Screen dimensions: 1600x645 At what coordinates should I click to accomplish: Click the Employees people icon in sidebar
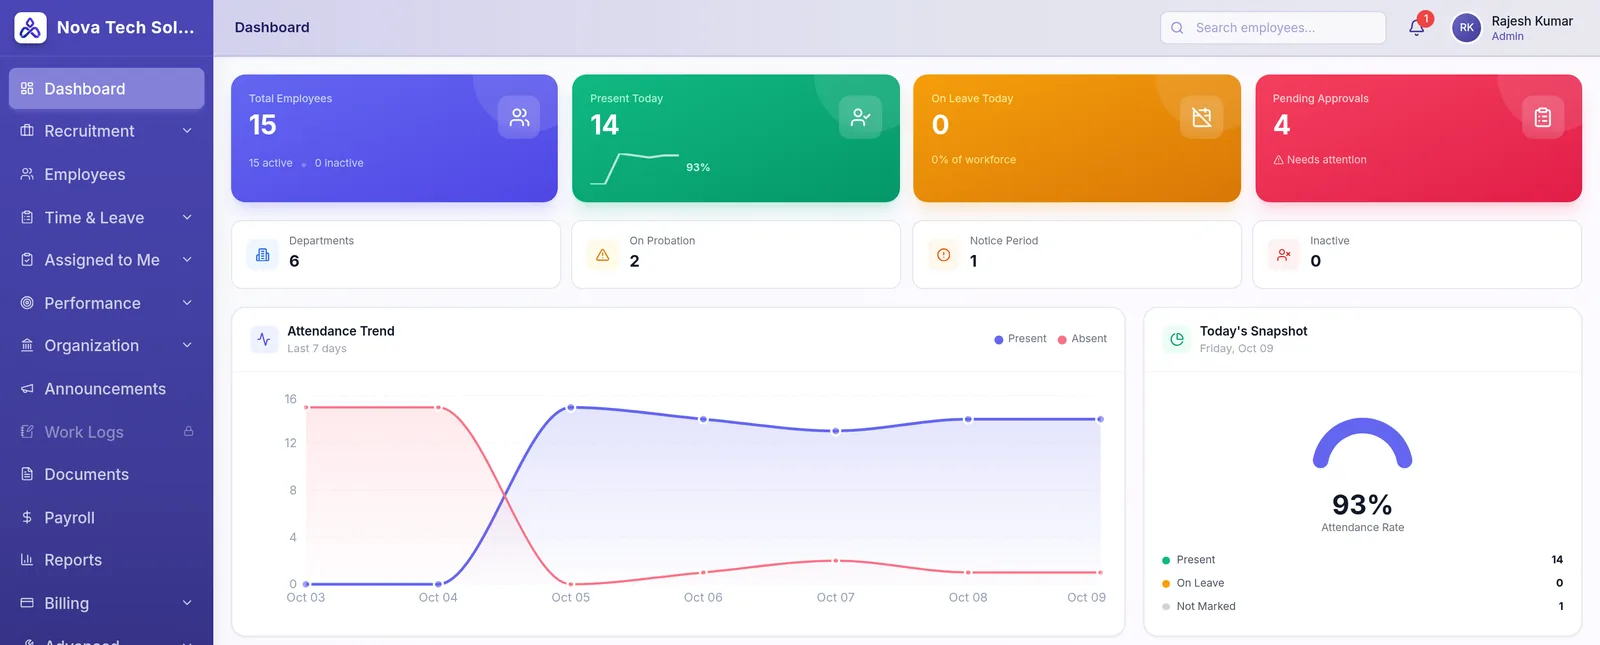(27, 174)
